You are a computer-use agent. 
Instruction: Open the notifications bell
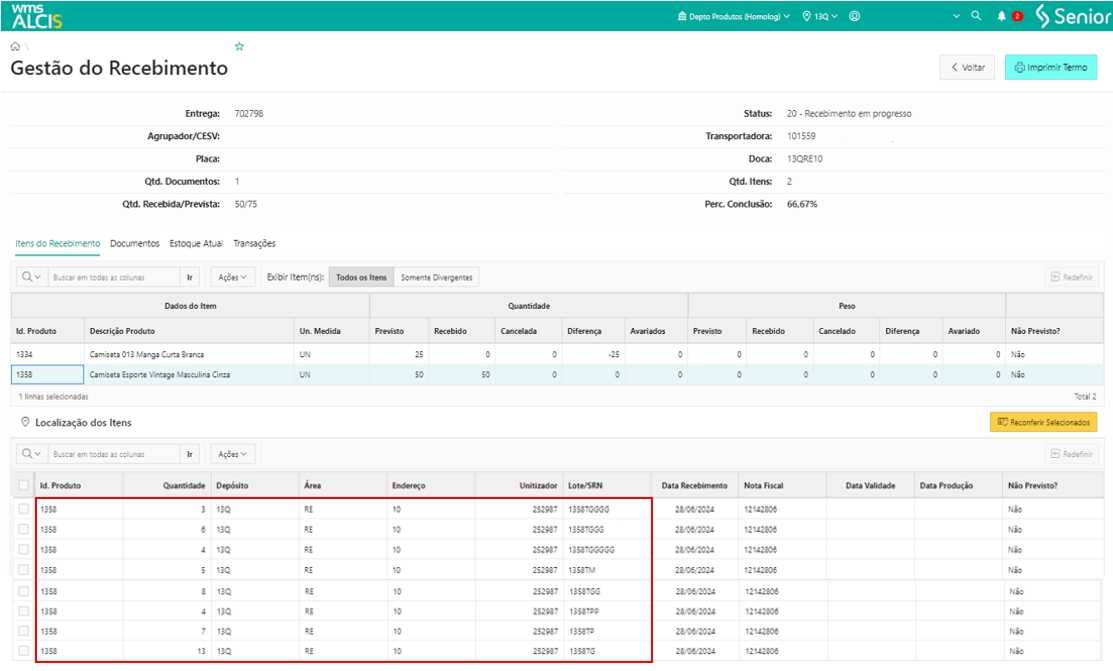[1001, 16]
